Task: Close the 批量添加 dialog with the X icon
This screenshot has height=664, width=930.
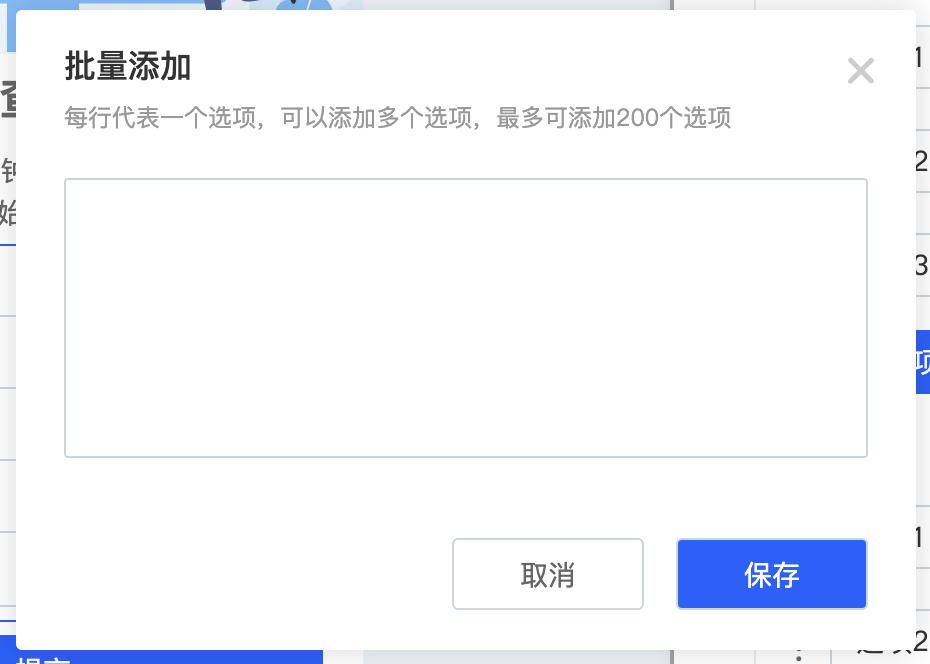Action: [861, 71]
